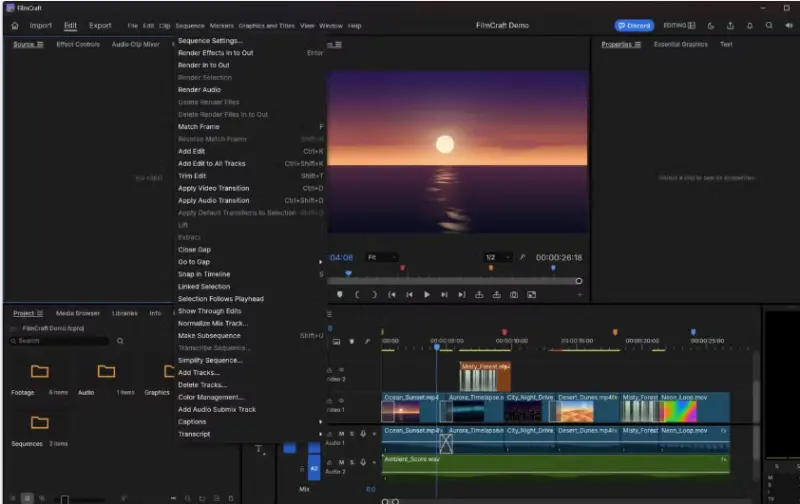The image size is (800, 504).
Task: Go to In point in the monitor
Action: pyautogui.click(x=392, y=294)
